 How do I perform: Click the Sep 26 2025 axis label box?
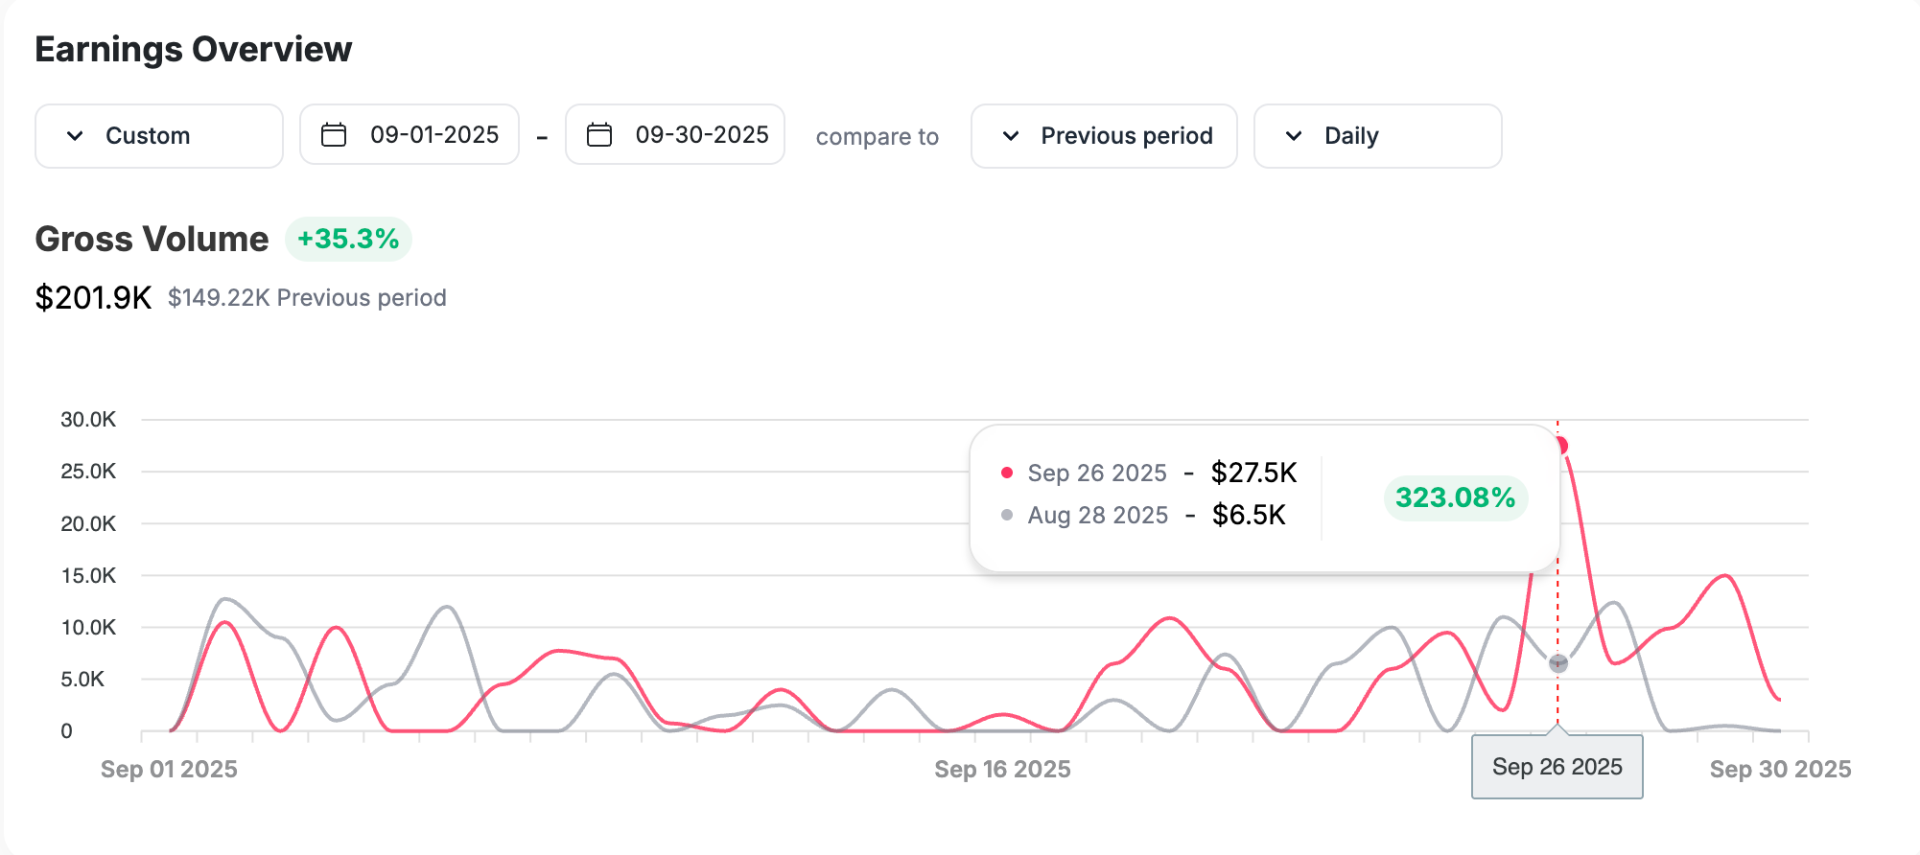[x=1557, y=767]
